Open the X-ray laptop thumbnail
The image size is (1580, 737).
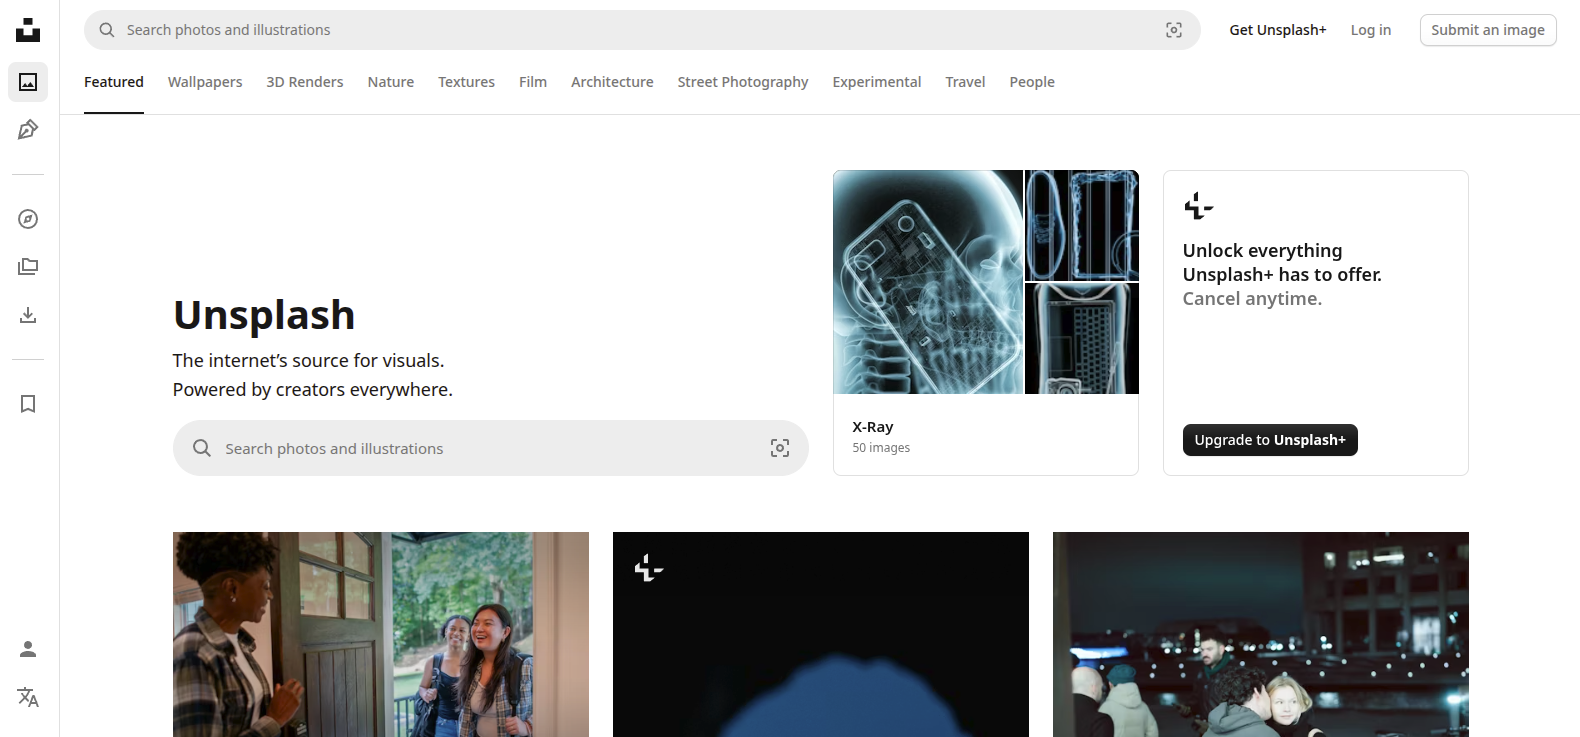pyautogui.click(x=1082, y=339)
